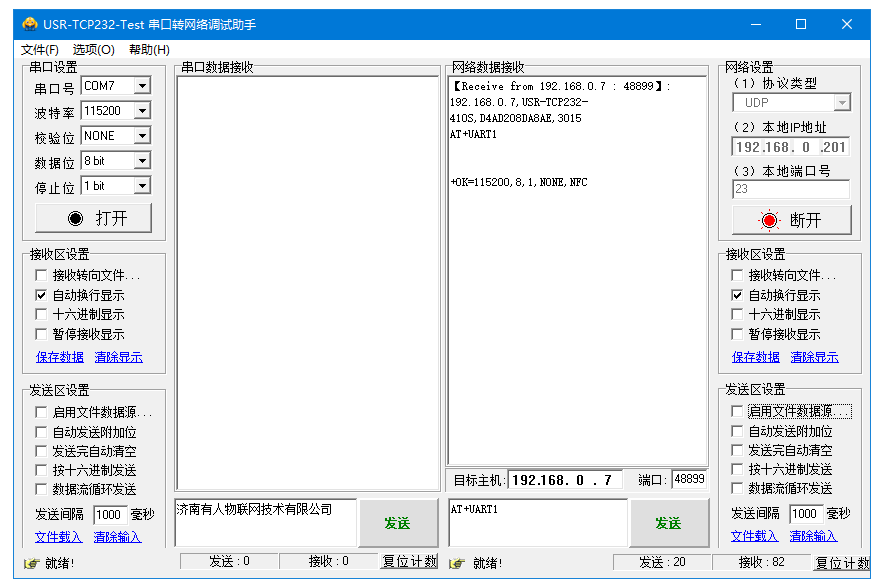The height and width of the screenshot is (587, 881).
Task: Click the 目标主机 IP address field
Action: pos(565,480)
